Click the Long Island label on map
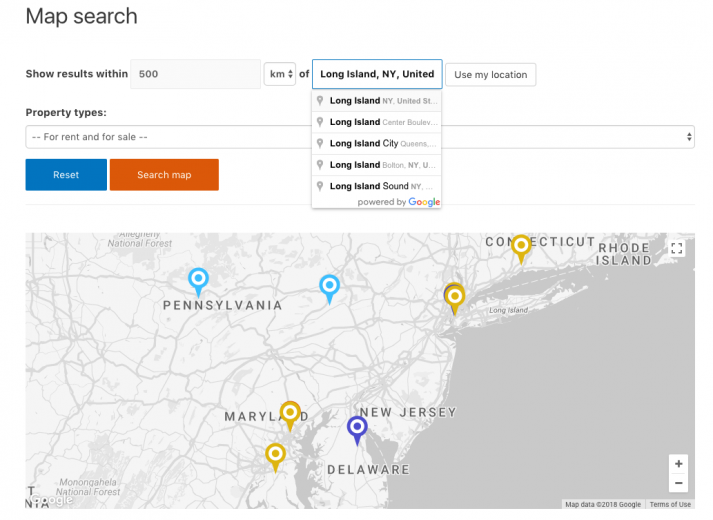 tap(508, 310)
